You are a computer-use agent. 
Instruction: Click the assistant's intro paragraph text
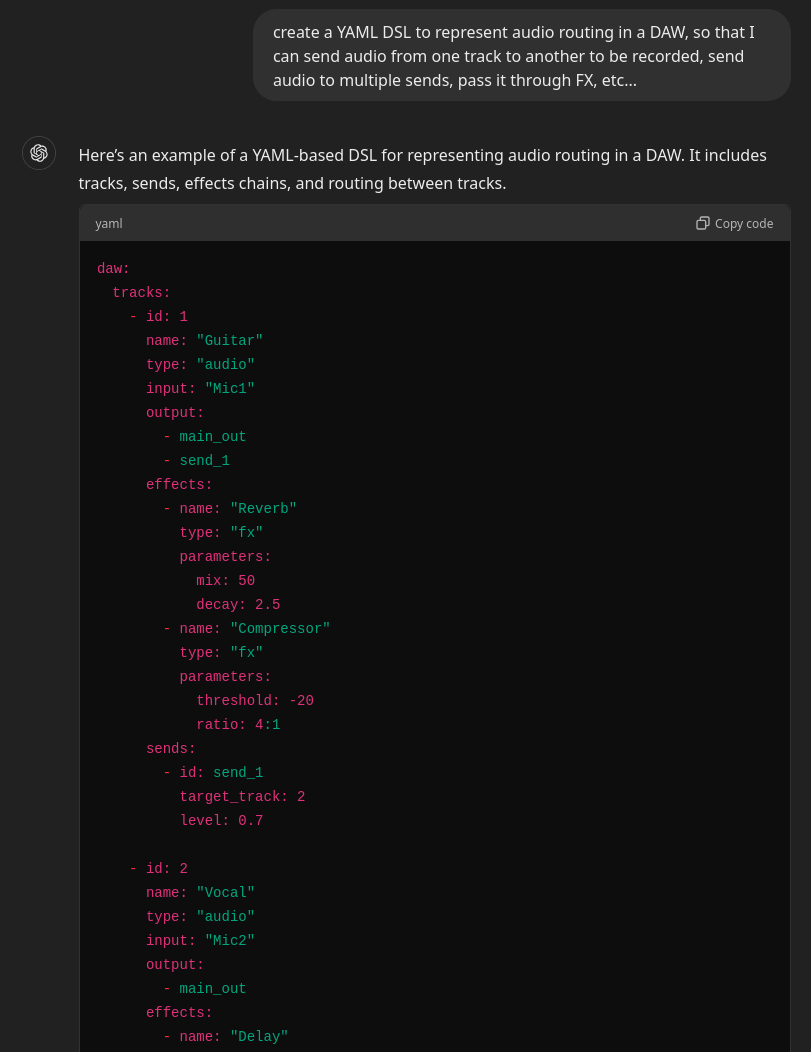pos(422,169)
